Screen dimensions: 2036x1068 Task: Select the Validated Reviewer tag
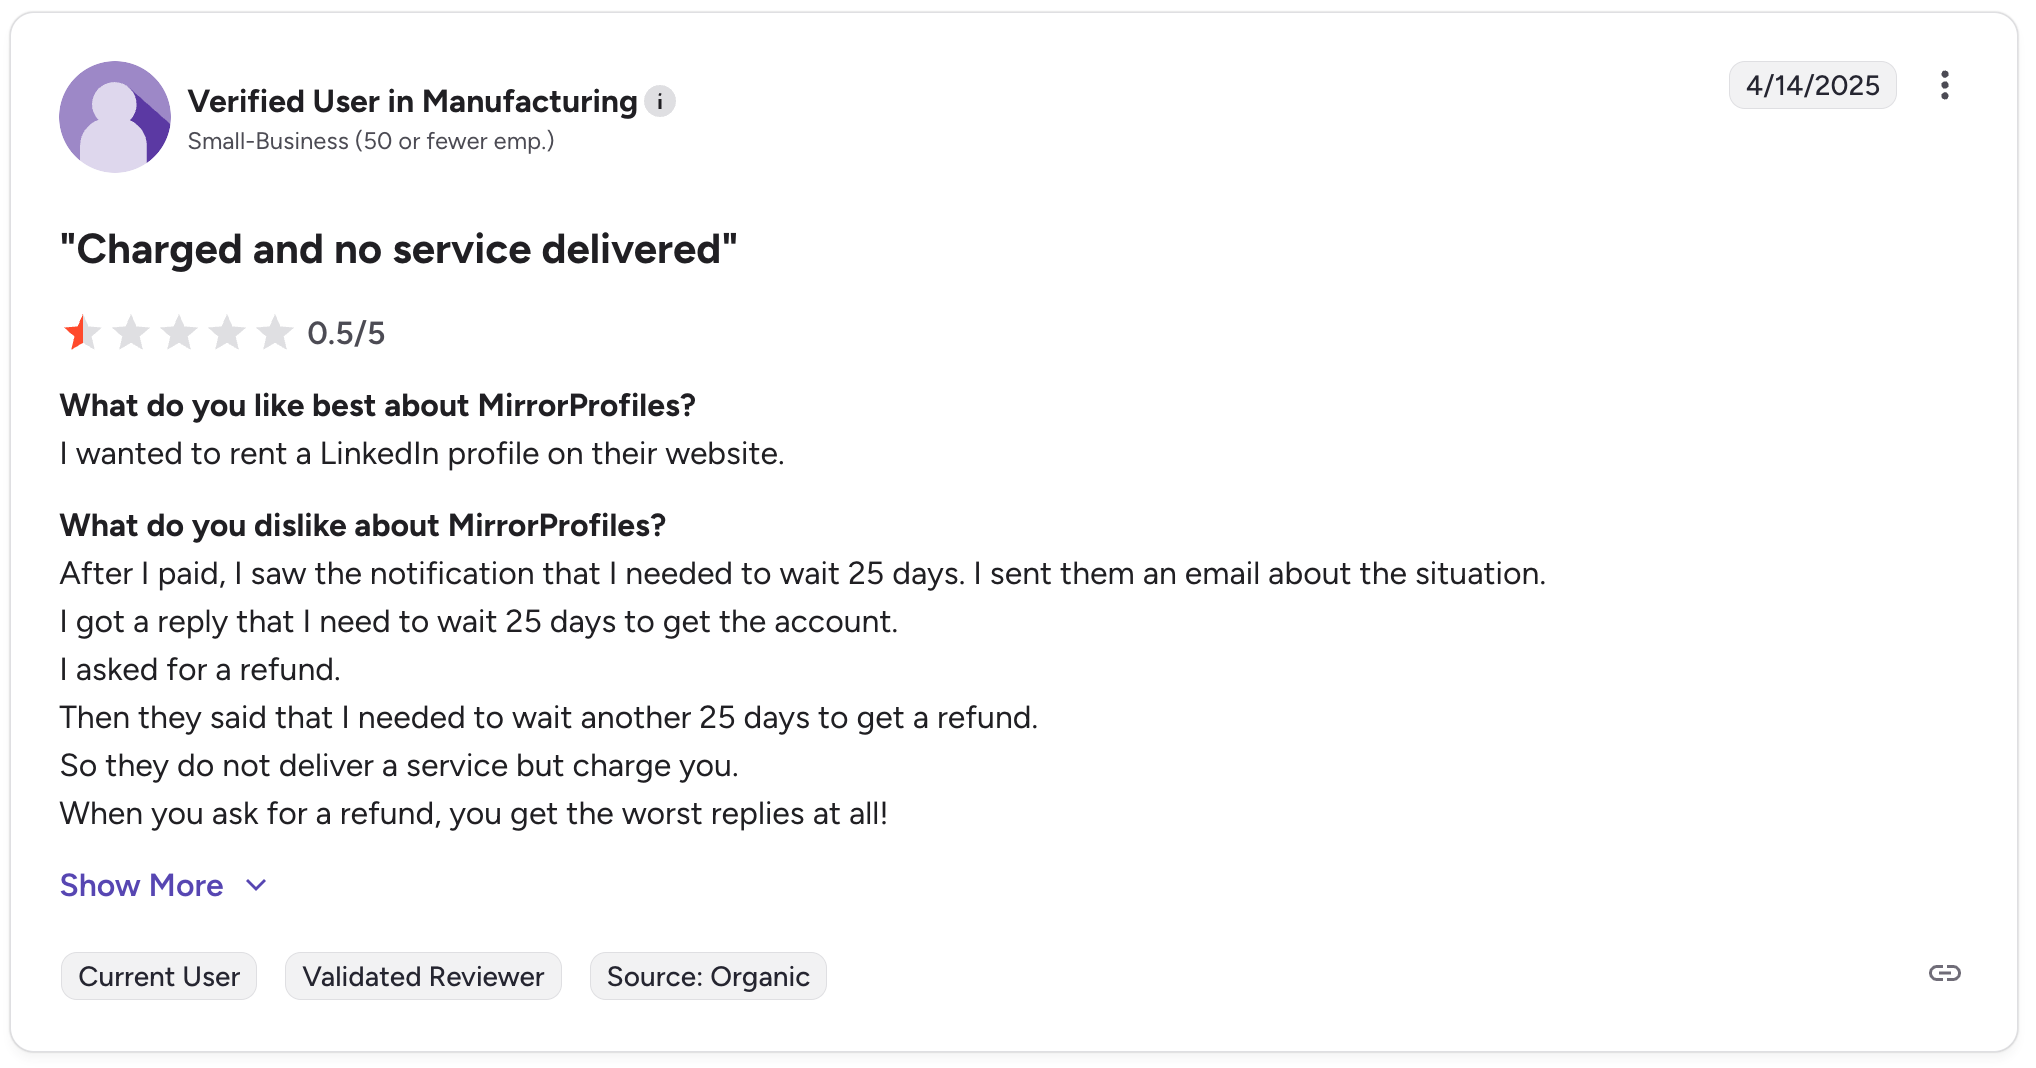click(x=423, y=976)
